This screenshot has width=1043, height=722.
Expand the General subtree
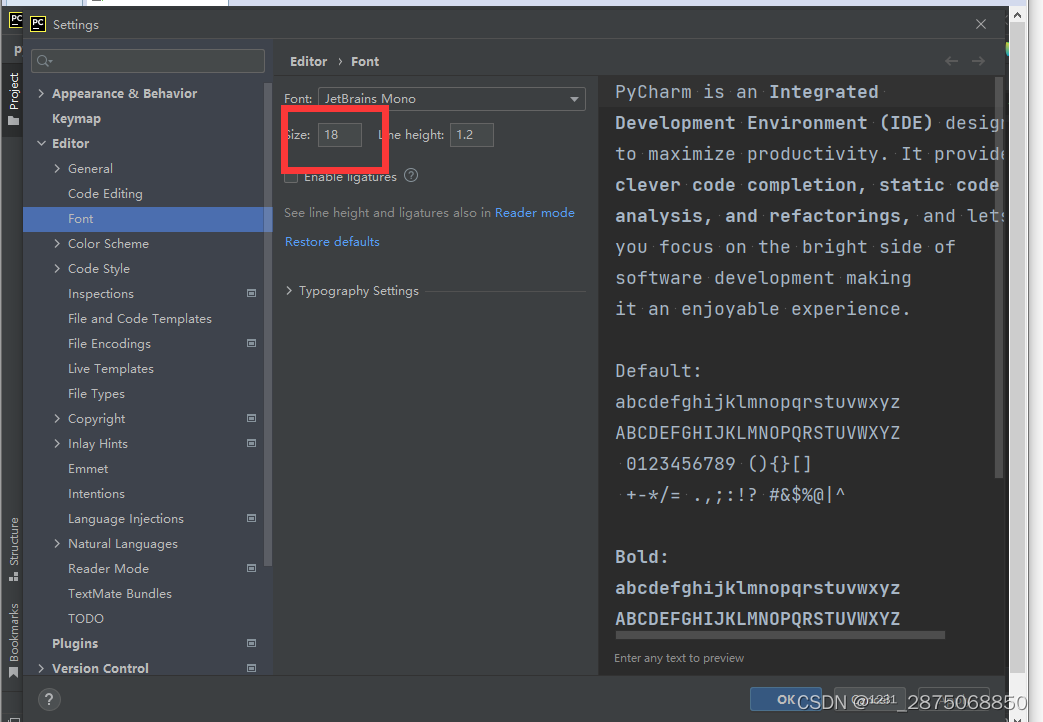pos(57,168)
